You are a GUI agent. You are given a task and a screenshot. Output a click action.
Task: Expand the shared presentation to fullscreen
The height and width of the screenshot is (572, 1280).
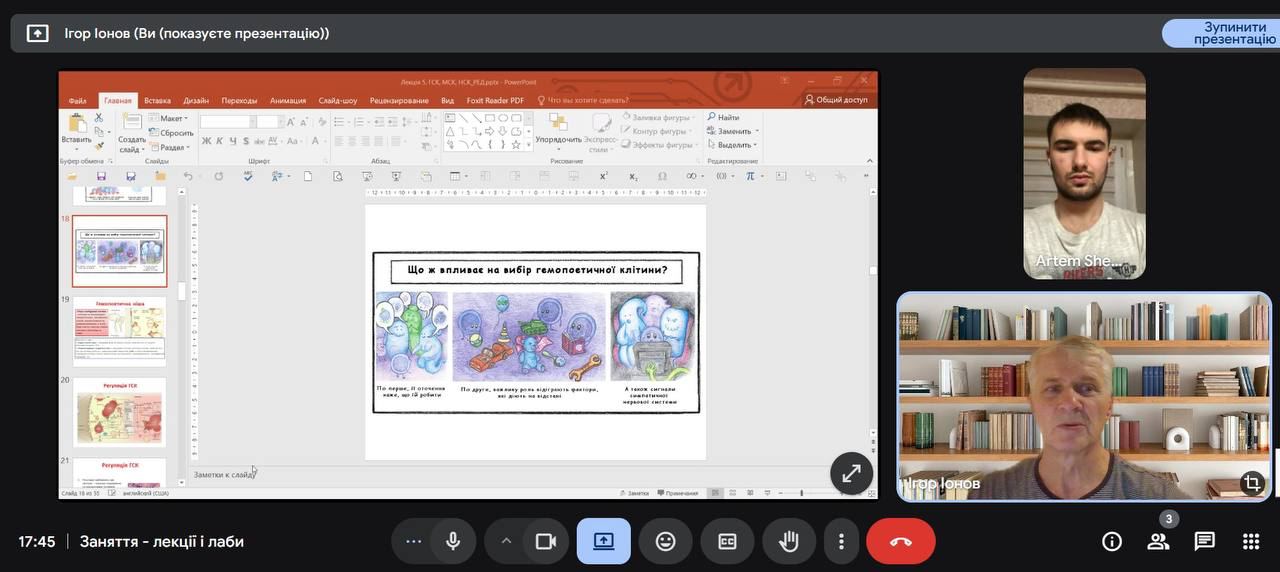[851, 474]
